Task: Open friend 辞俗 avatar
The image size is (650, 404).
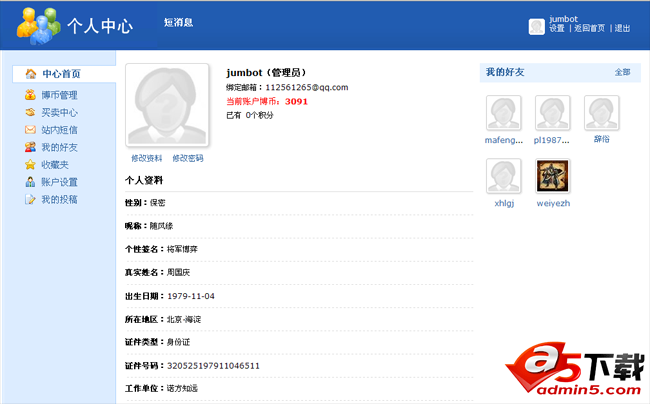Action: (x=601, y=113)
